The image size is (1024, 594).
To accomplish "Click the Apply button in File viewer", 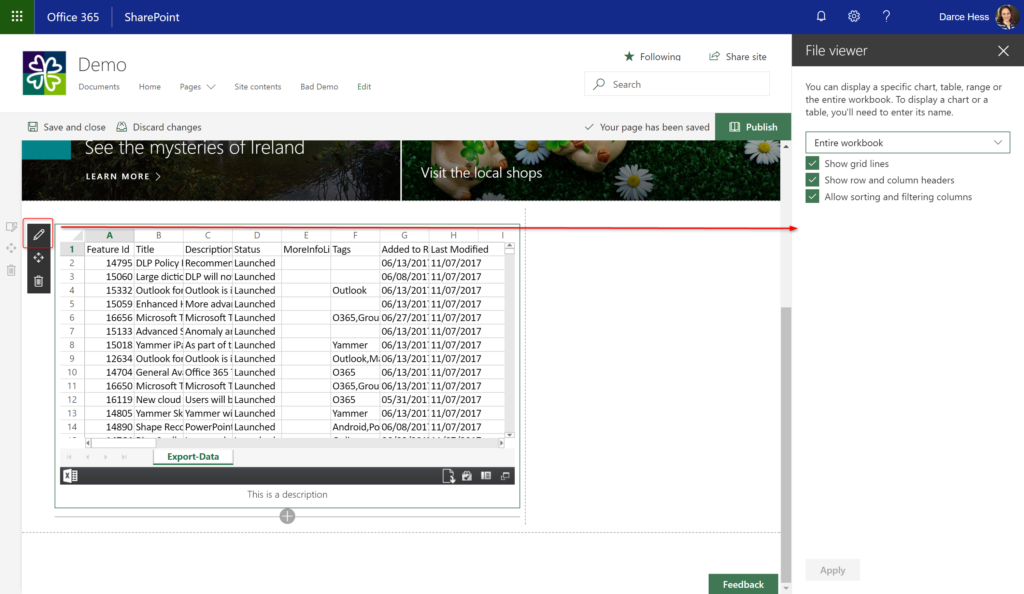I will tap(832, 570).
